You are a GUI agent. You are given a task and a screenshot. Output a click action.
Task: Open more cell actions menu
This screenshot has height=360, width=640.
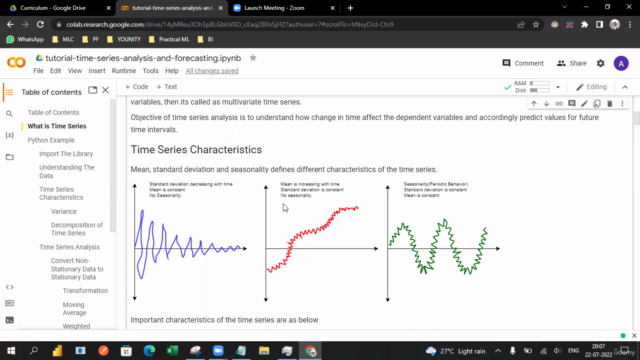click(622, 104)
